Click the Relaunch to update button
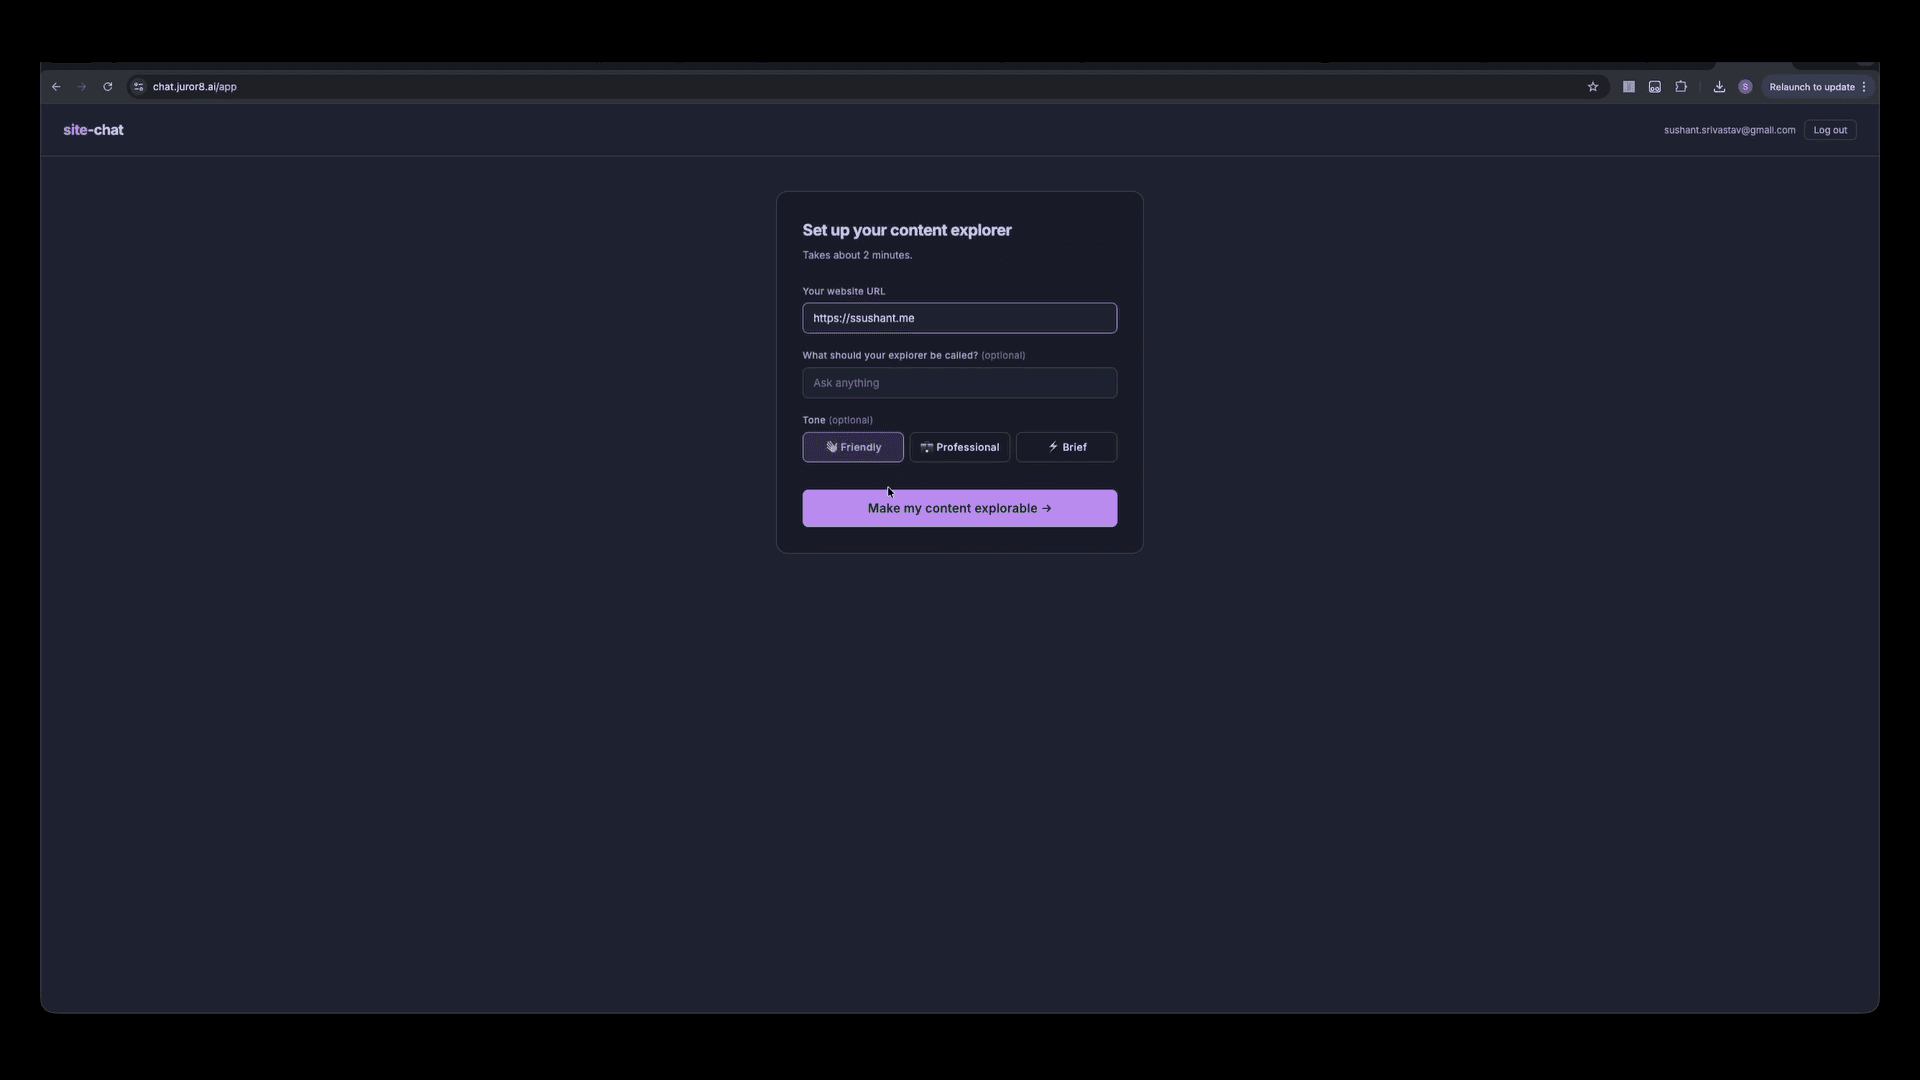This screenshot has width=1920, height=1080. click(1812, 87)
